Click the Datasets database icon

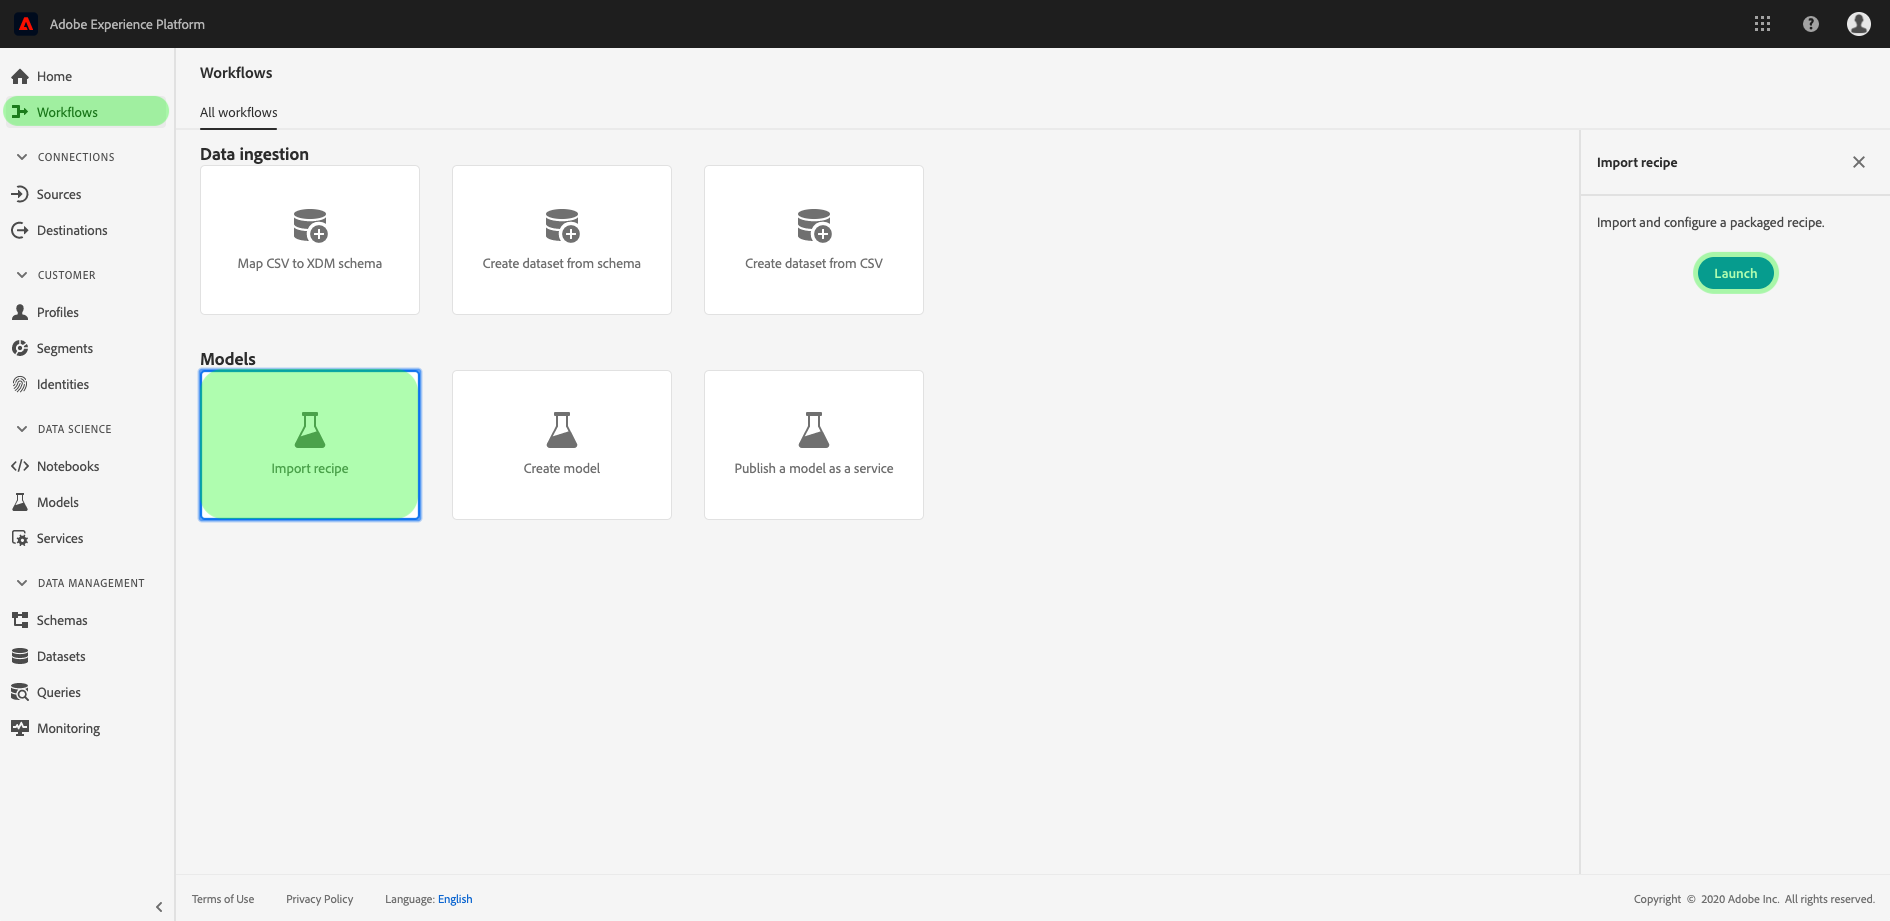coord(20,656)
